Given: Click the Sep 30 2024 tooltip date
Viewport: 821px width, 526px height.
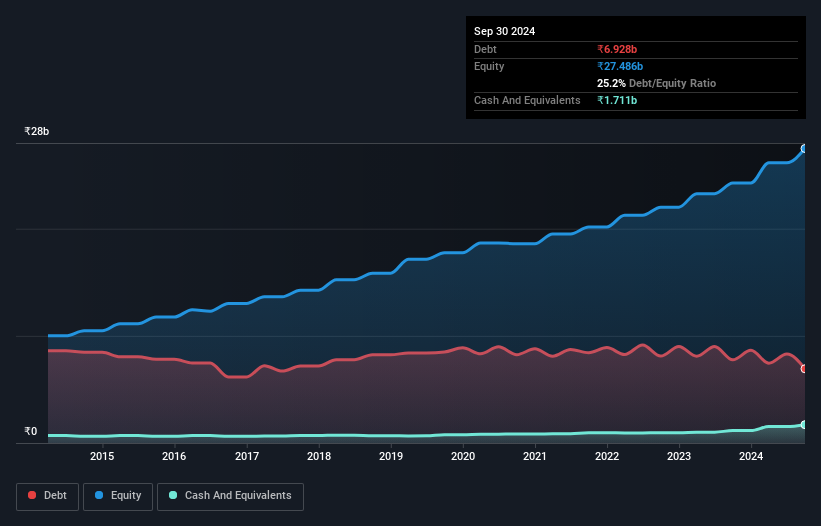Looking at the screenshot, I should pos(504,31).
